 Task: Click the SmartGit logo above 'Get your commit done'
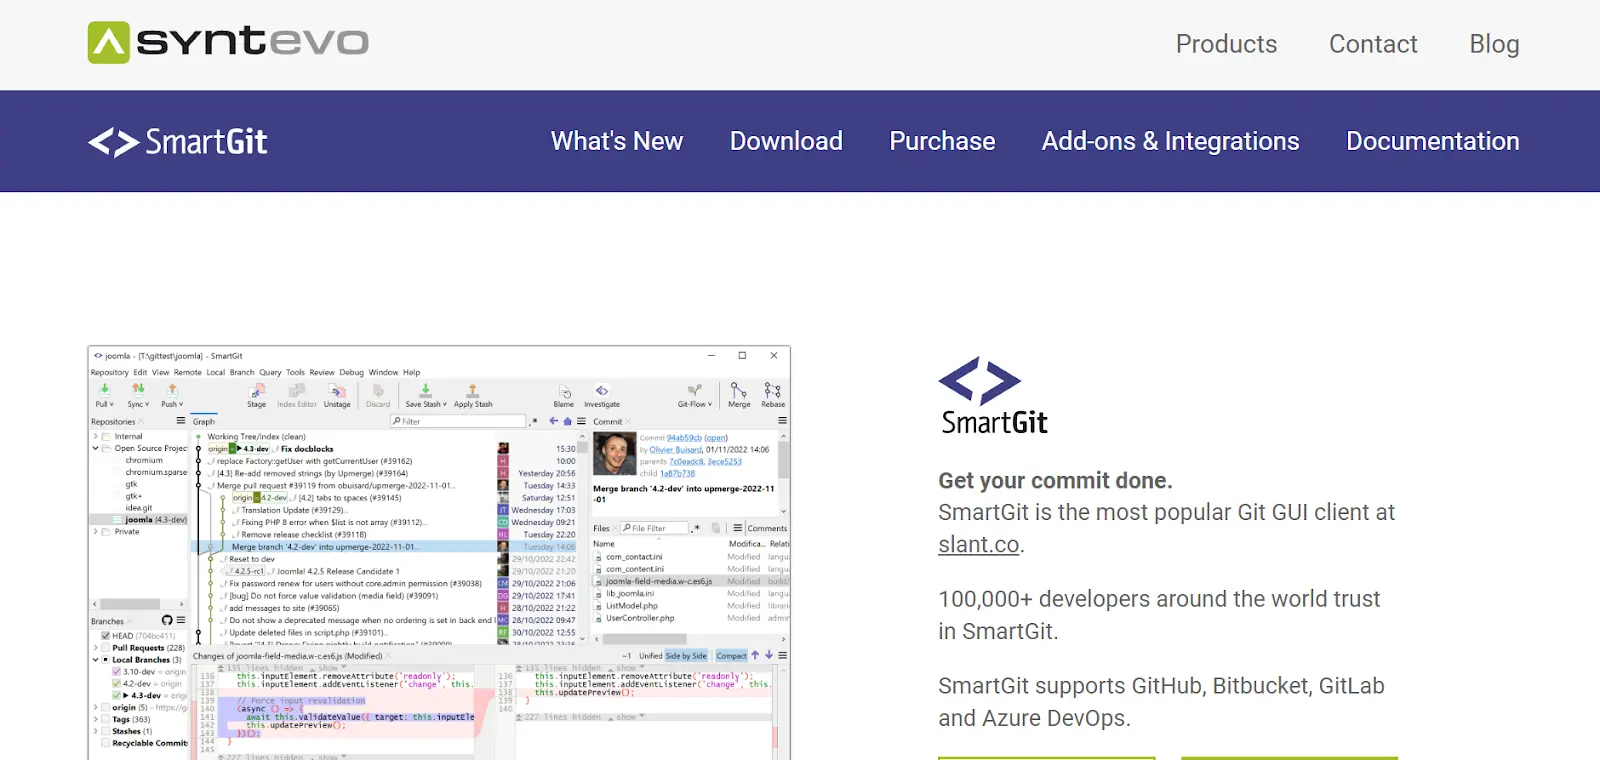(x=993, y=395)
